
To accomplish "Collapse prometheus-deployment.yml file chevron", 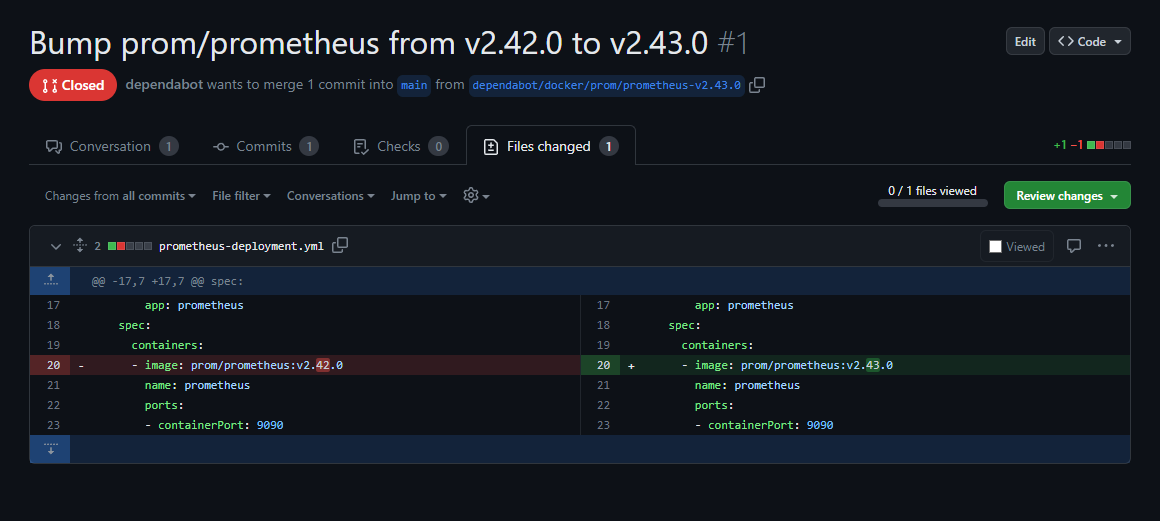I will (x=55, y=246).
